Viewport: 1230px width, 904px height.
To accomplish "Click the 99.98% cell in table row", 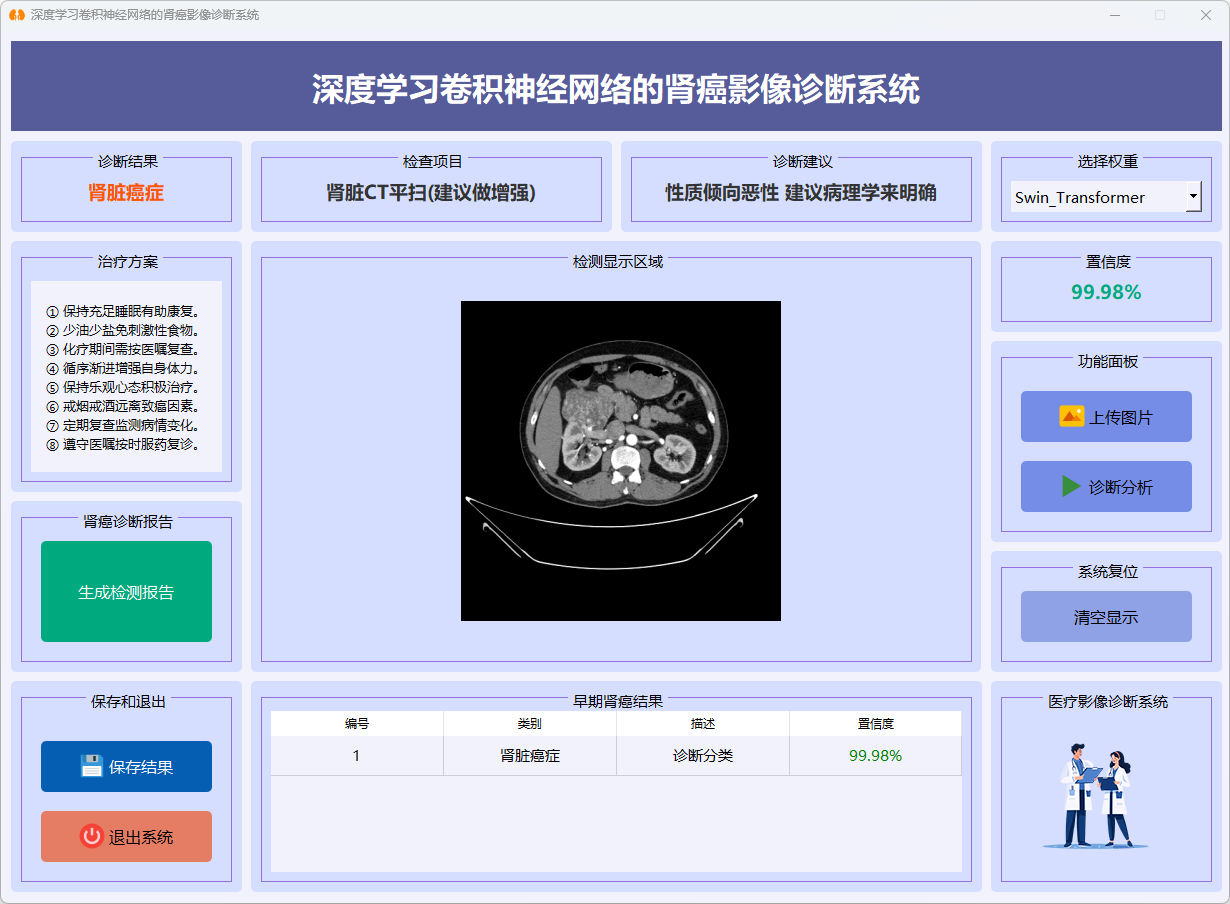I will 875,756.
